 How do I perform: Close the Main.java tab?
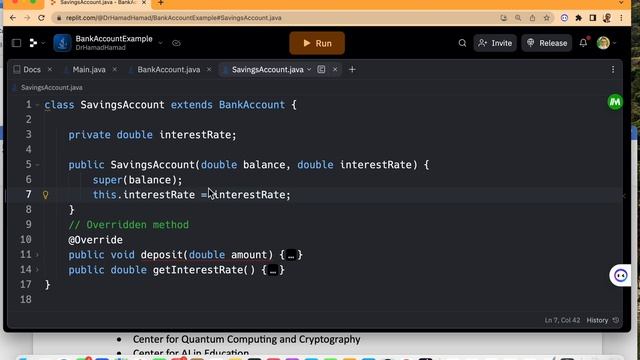pos(115,69)
